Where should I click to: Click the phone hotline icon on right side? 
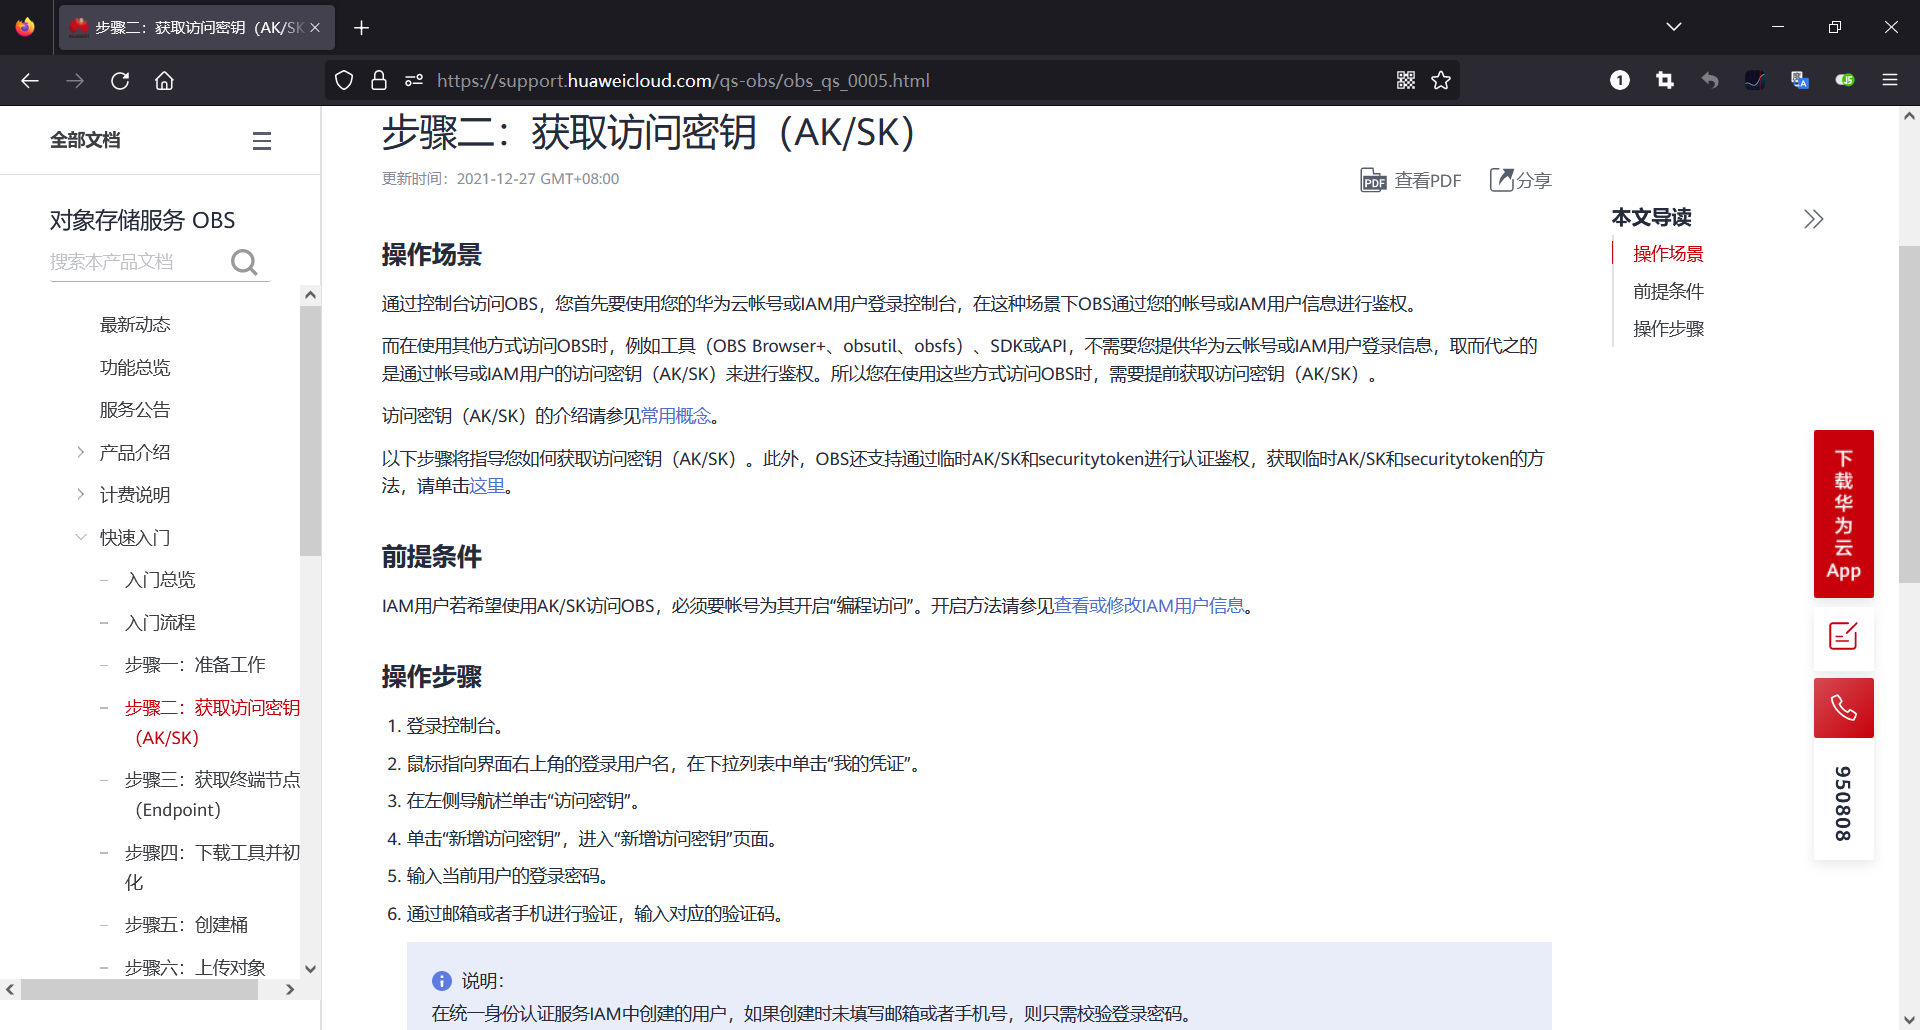pyautogui.click(x=1843, y=707)
